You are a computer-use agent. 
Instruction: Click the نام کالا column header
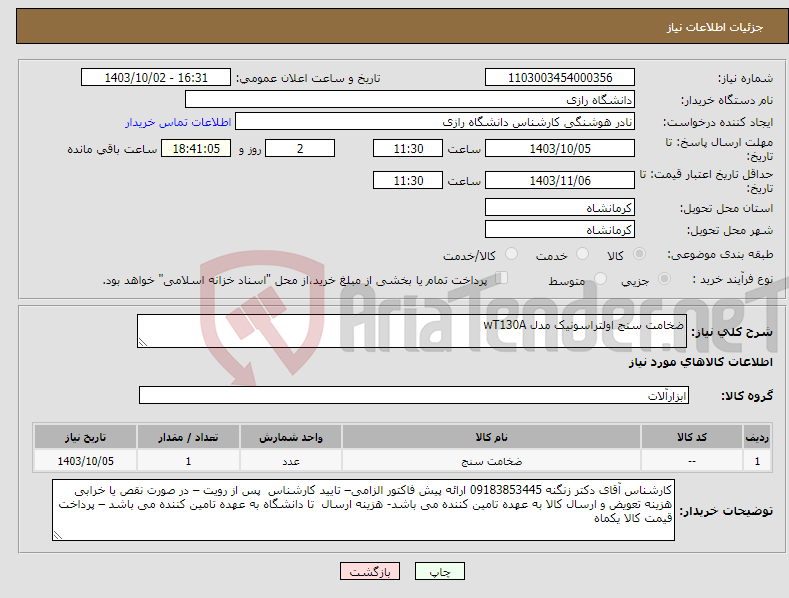tap(492, 437)
